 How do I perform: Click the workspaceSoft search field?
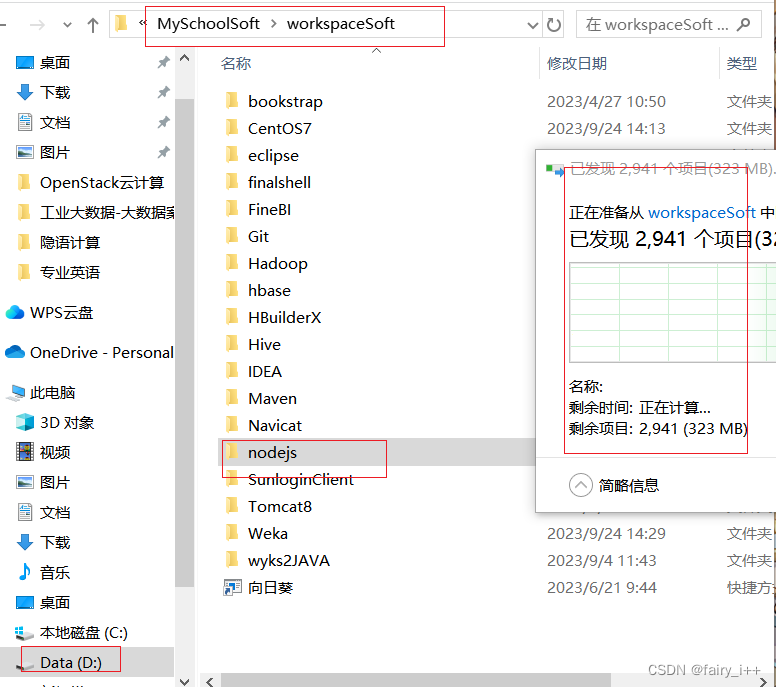coord(668,24)
